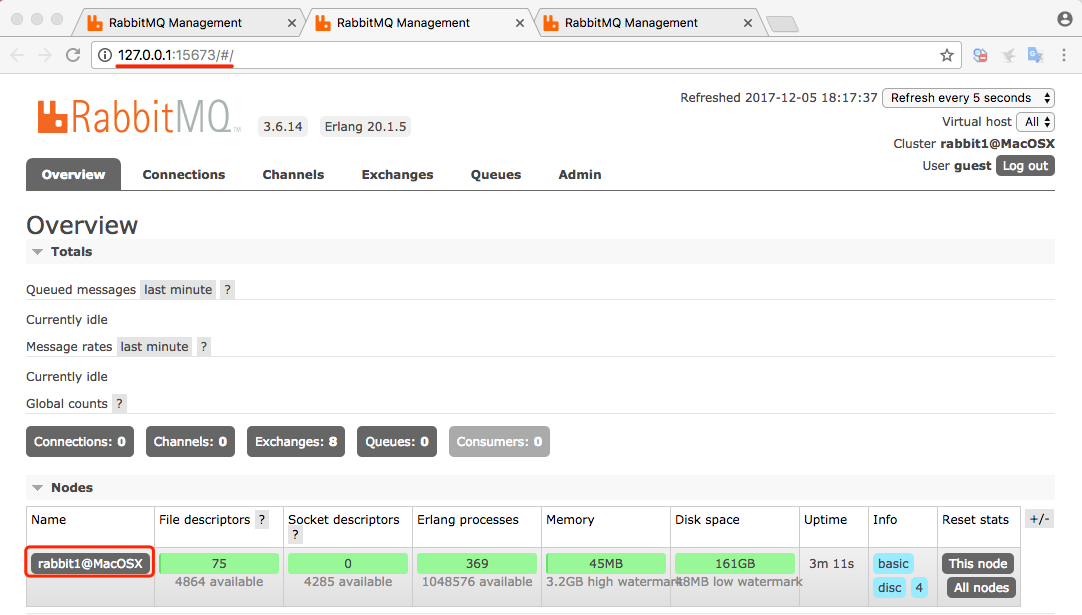Viewport: 1082px width, 615px height.
Task: Log out the guest user
Action: pos(1025,166)
